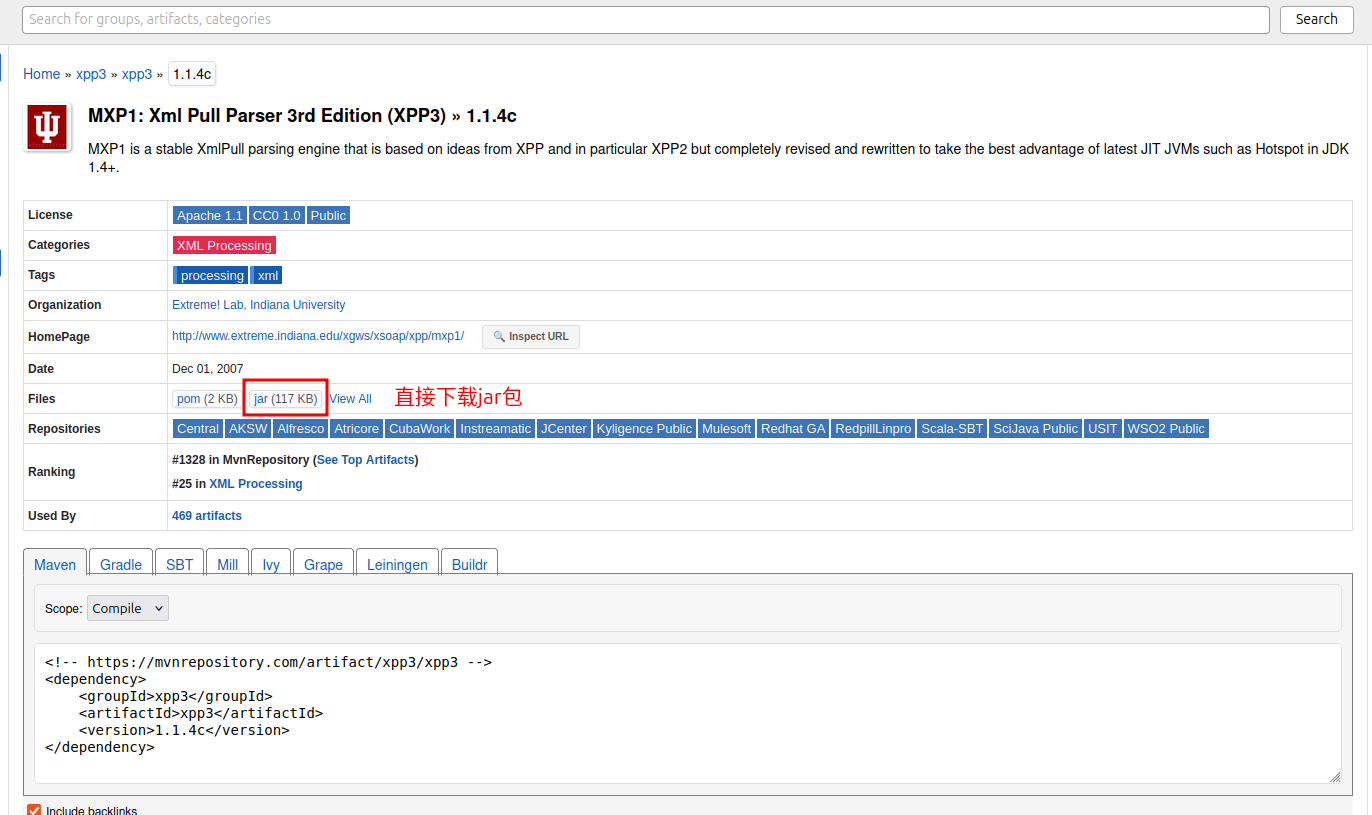Screen dimensions: 1372x815
Task: Click See Top Artifacts link
Action: (365, 460)
